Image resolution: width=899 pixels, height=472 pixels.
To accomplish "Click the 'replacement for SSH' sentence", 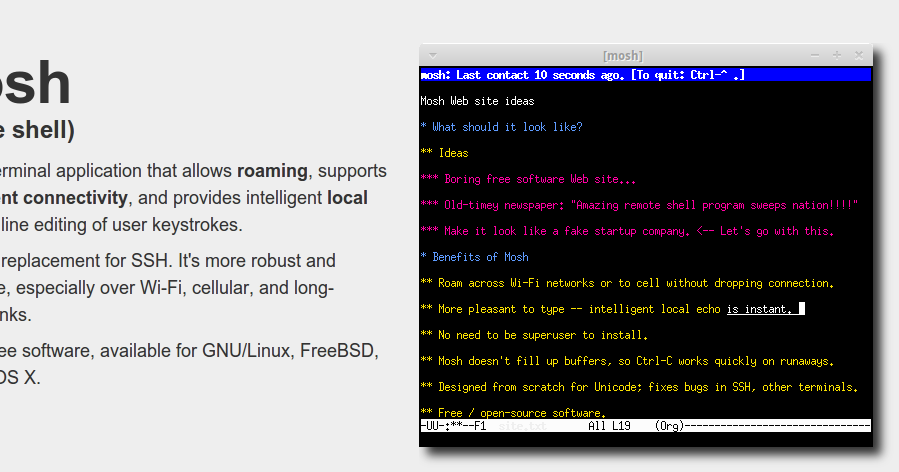I will coord(167,260).
